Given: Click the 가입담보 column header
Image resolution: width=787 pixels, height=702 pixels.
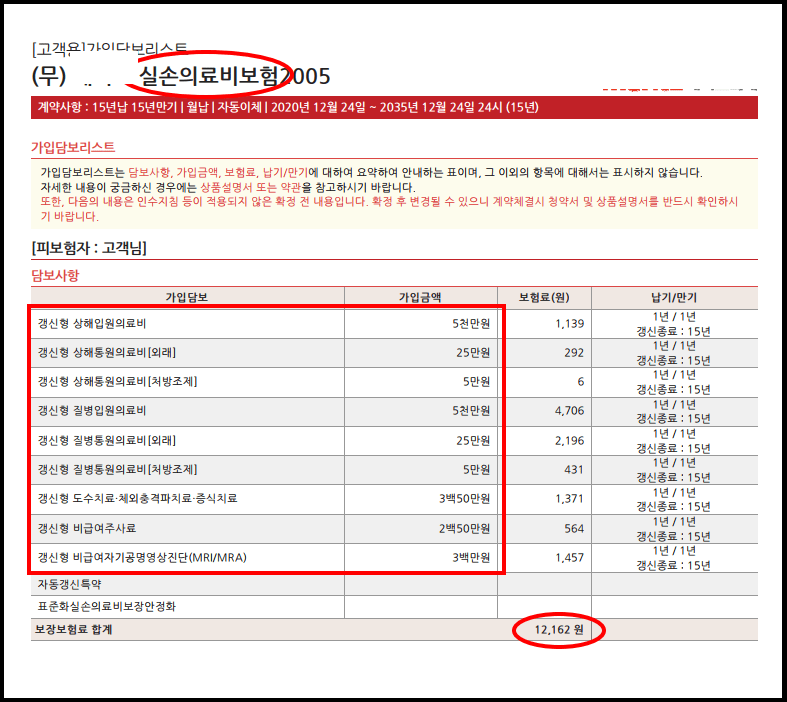Looking at the screenshot, I should pos(187,297).
